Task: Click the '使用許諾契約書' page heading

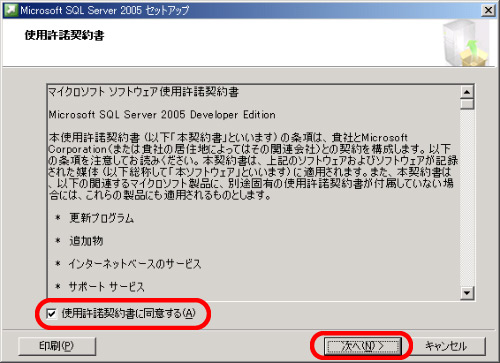Action: point(64,35)
